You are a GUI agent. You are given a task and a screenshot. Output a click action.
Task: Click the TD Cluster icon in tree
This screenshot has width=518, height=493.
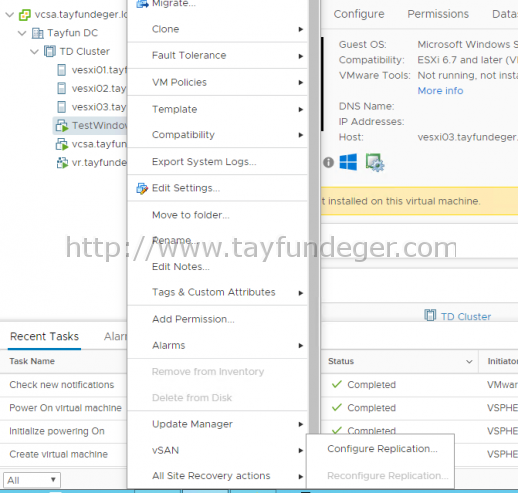(50, 52)
